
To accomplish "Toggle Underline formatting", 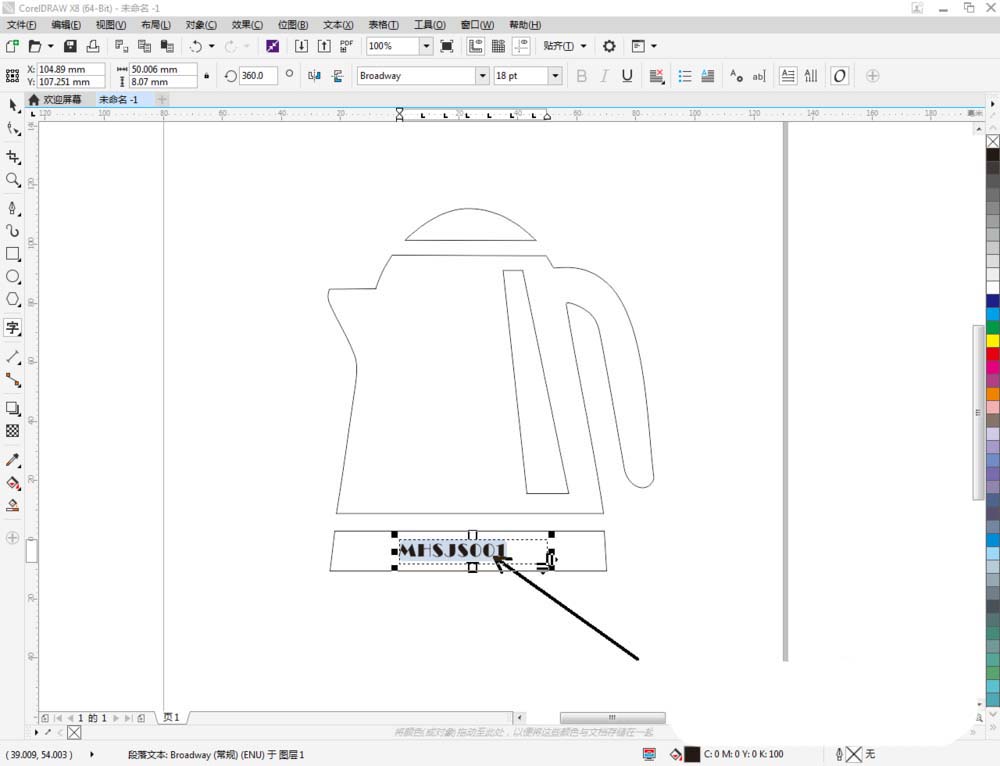I will [627, 76].
